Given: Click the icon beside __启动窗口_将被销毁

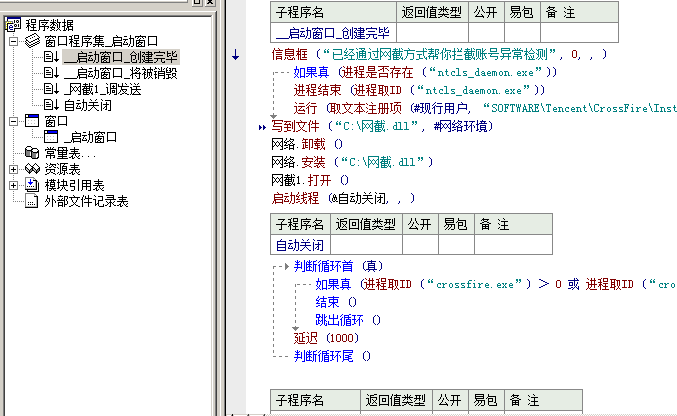Looking at the screenshot, I should 51,73.
